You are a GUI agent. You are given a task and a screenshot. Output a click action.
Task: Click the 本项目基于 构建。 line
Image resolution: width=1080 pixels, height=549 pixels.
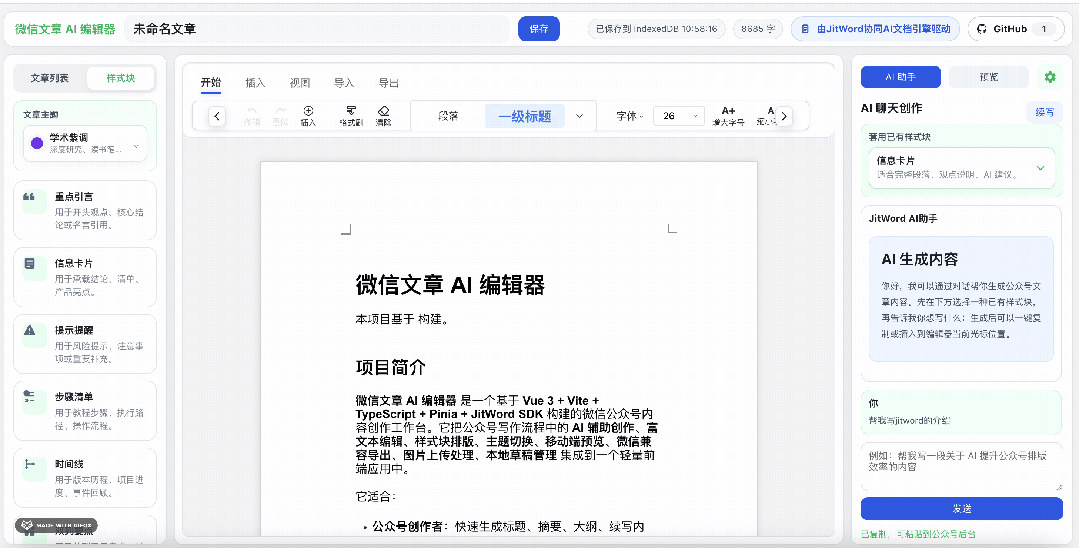(x=402, y=320)
